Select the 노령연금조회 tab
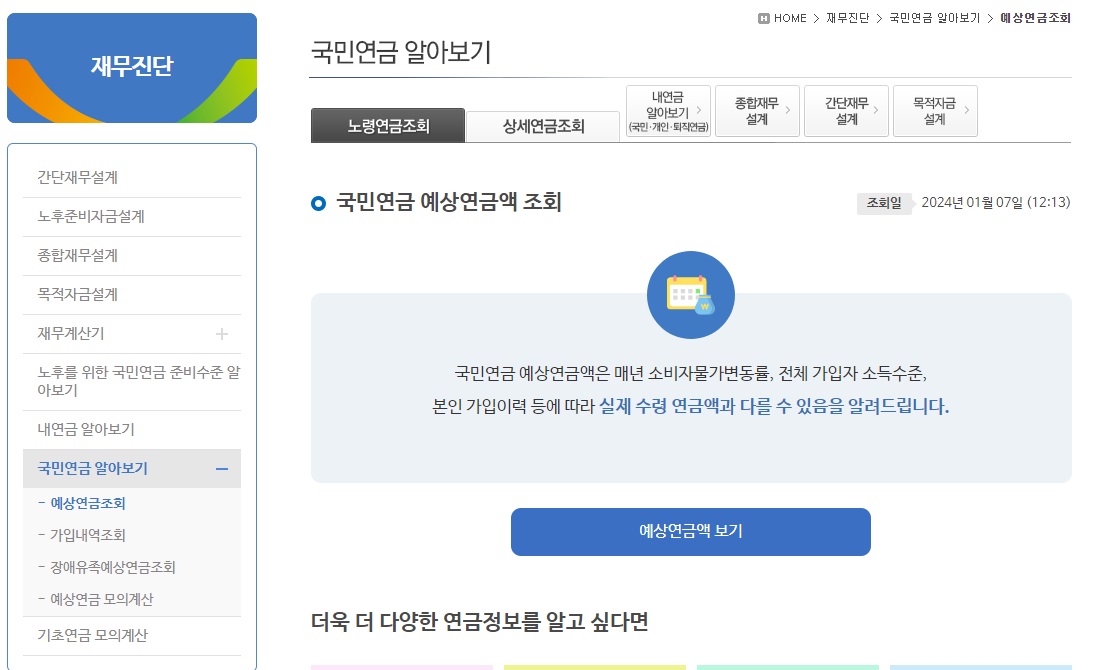This screenshot has height=670, width=1098. tap(388, 126)
